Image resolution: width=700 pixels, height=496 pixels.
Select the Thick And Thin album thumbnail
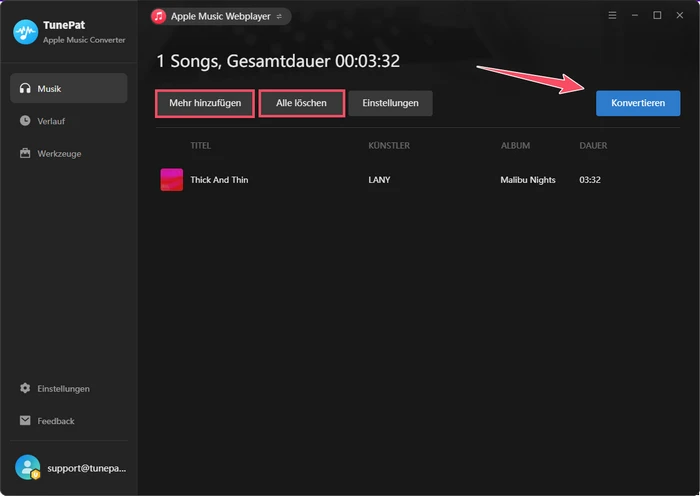(x=172, y=179)
